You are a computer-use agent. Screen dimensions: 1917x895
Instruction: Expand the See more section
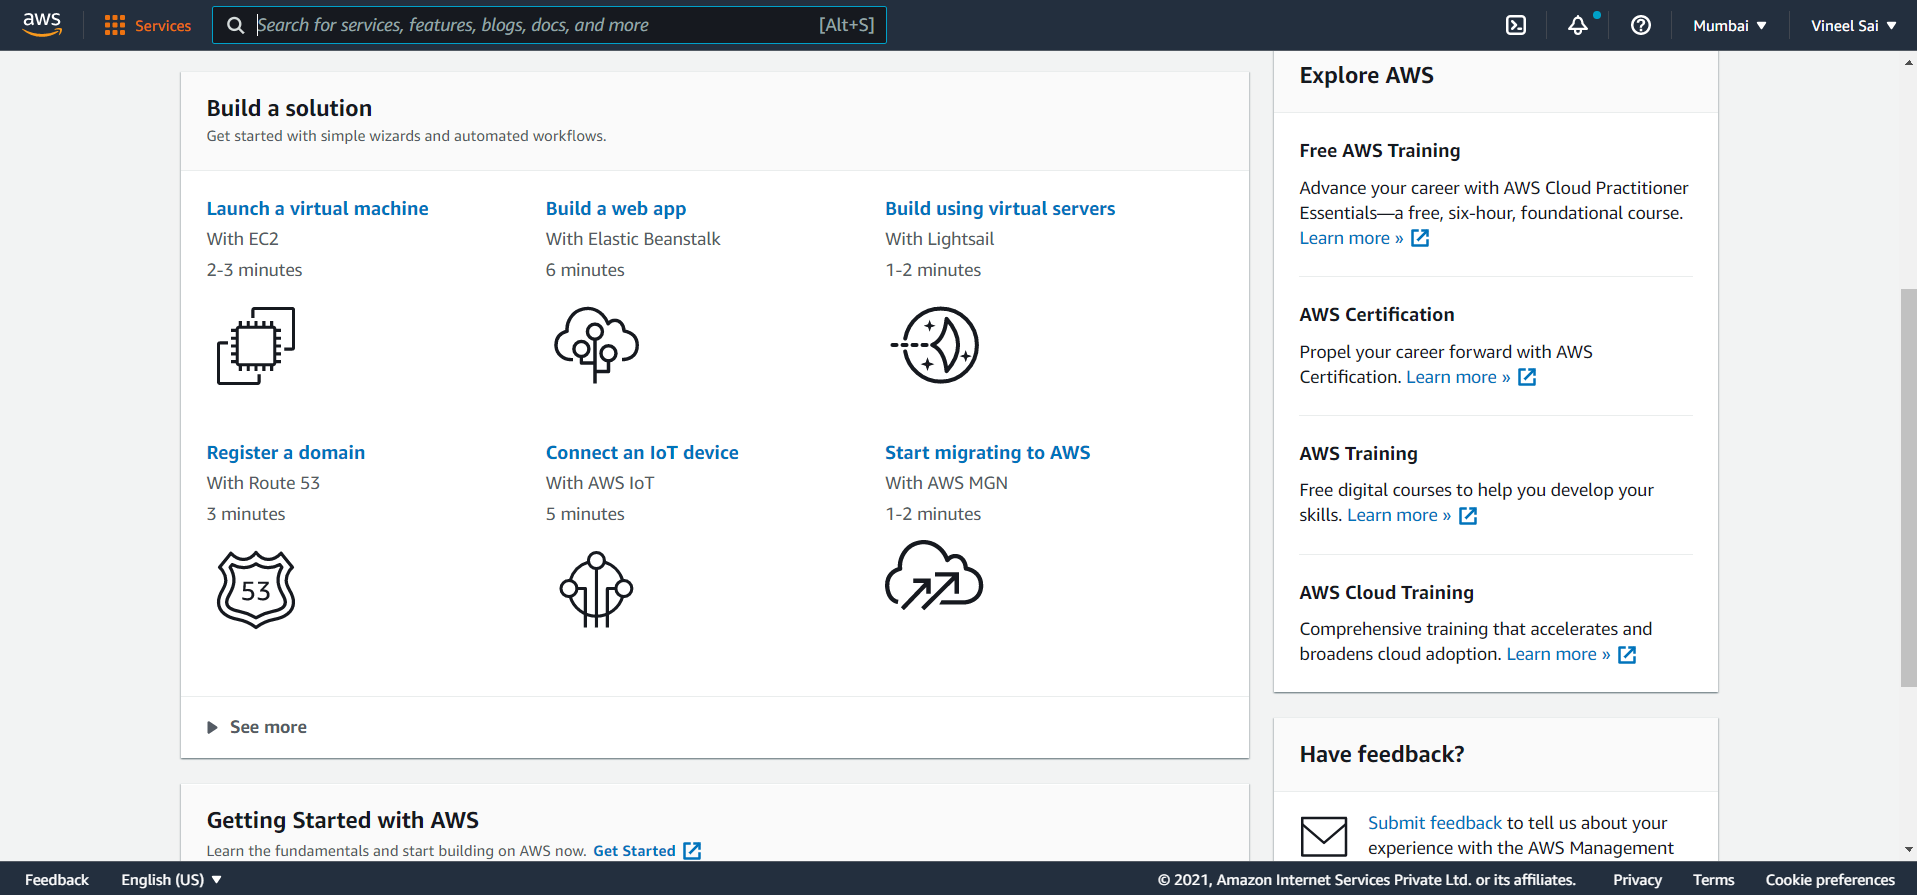click(x=257, y=727)
